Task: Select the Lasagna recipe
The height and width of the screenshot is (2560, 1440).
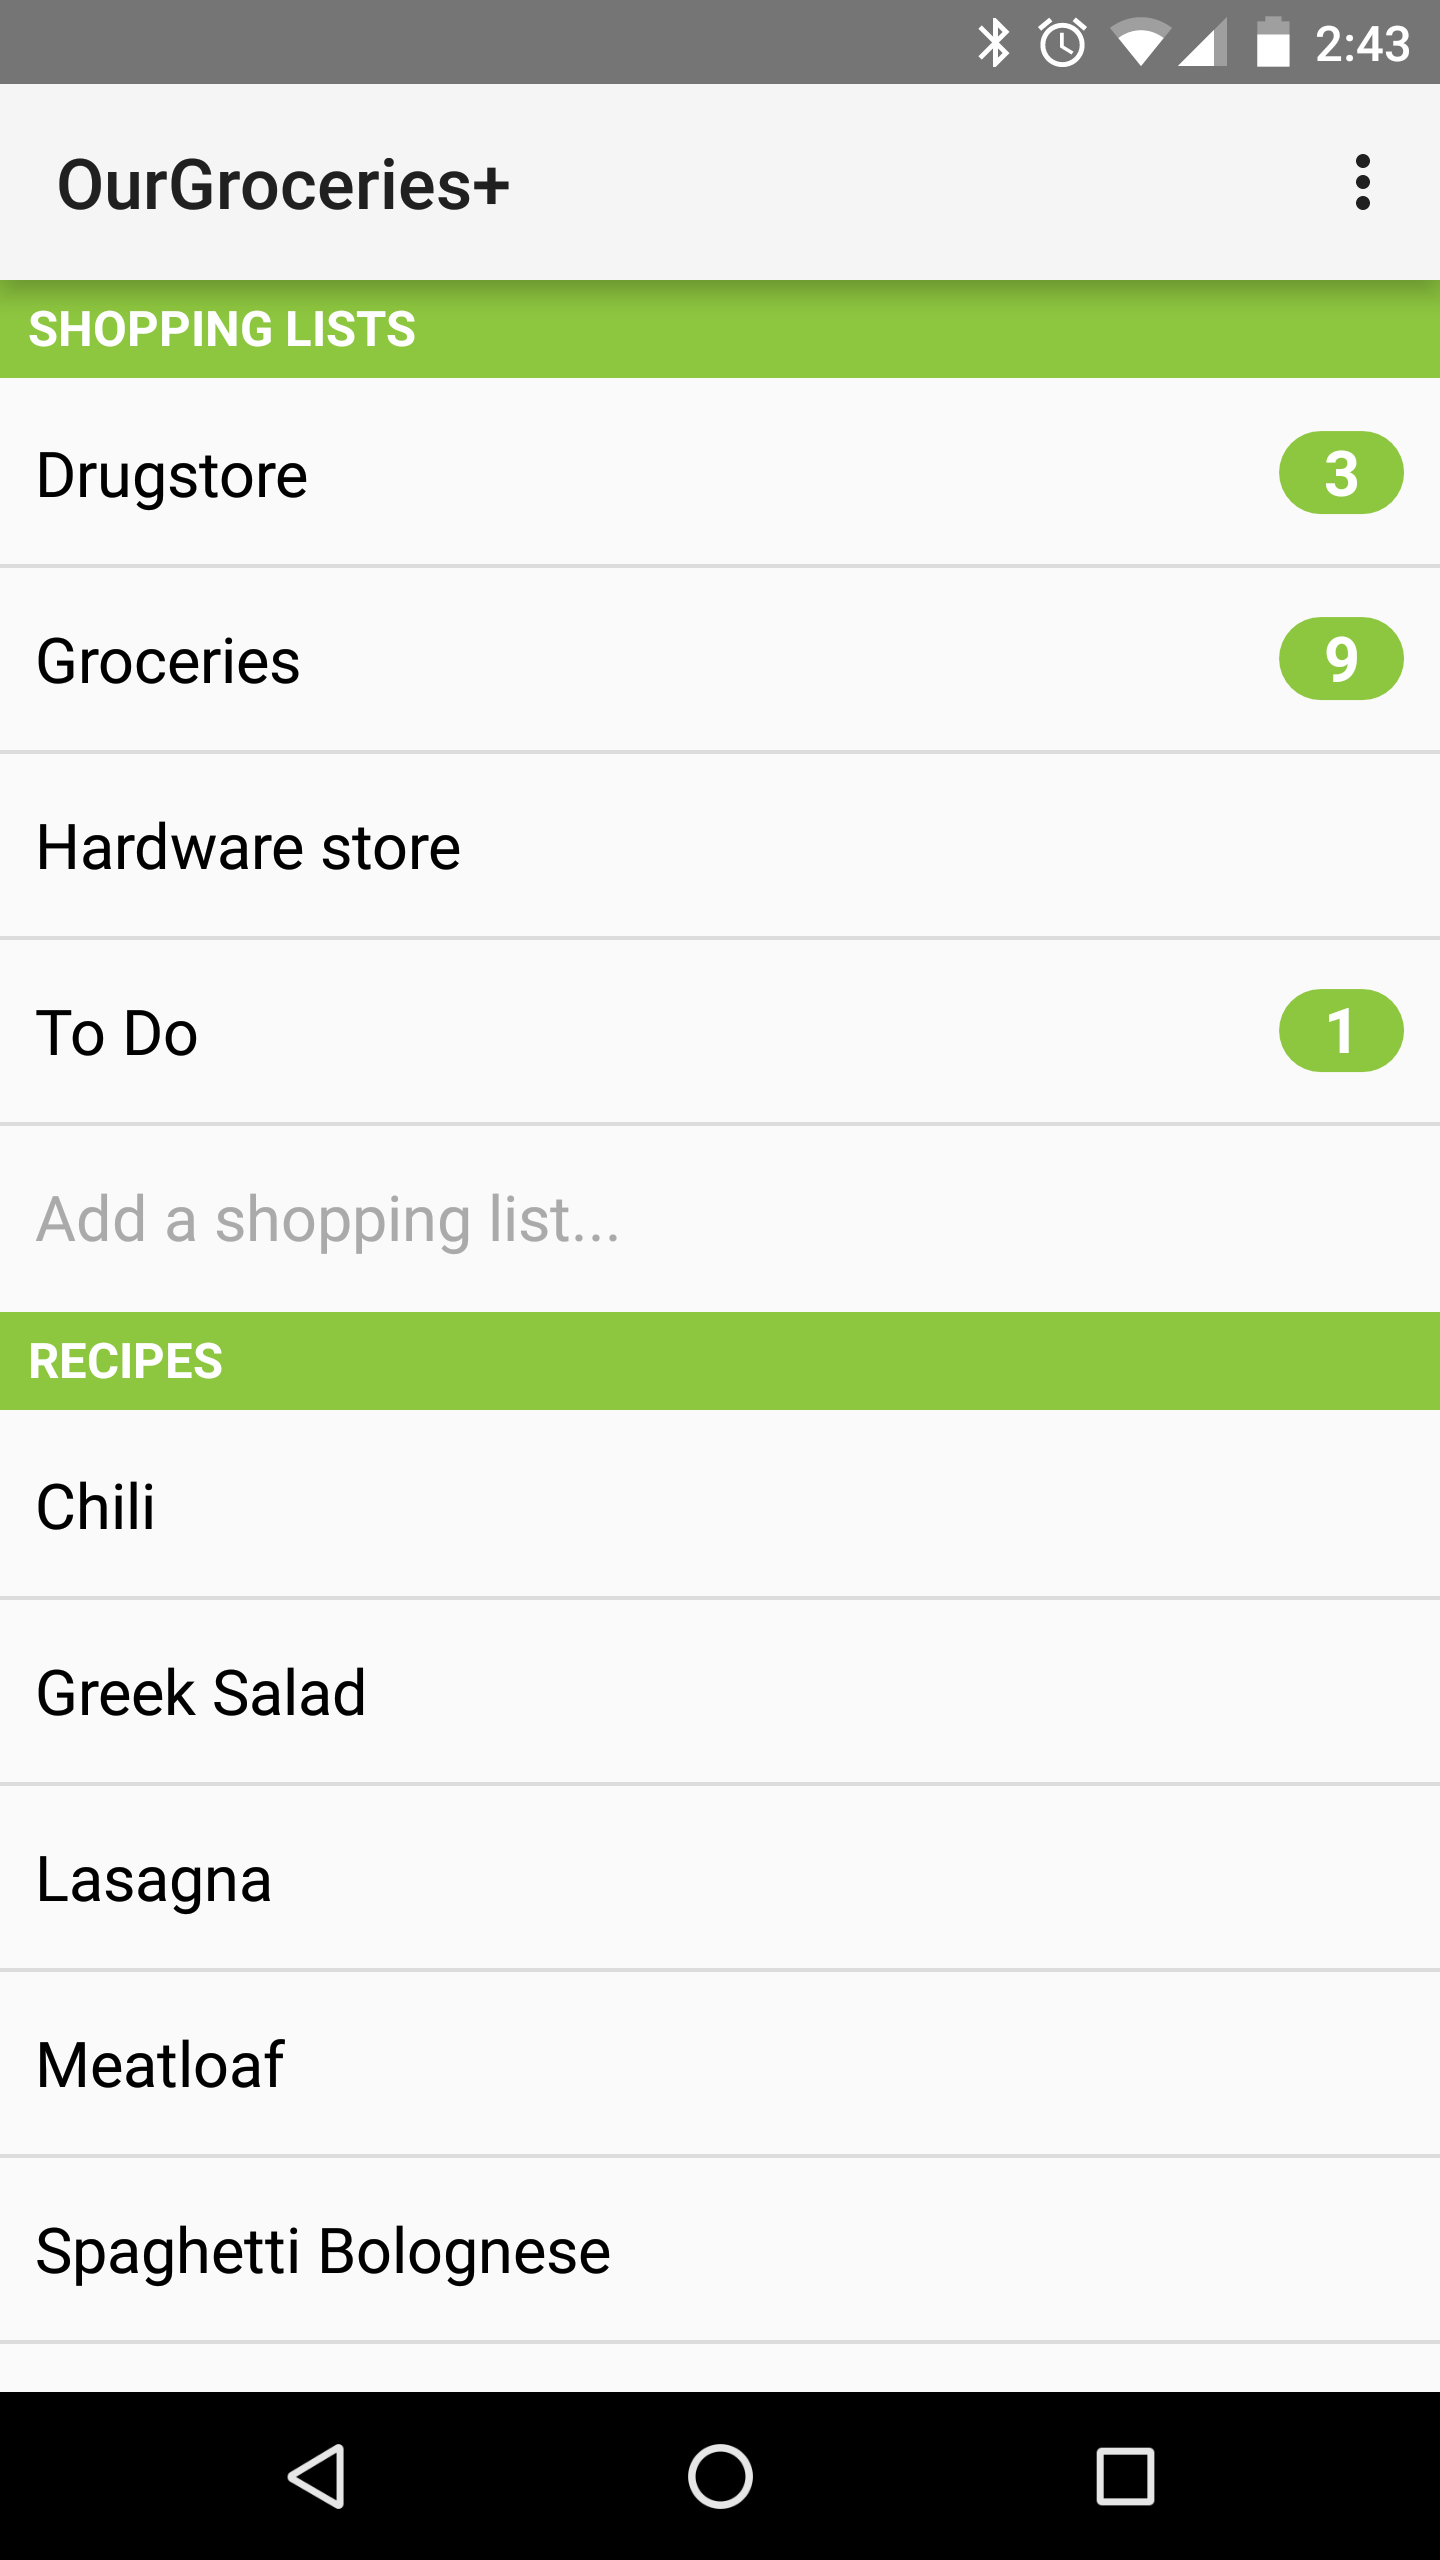Action: (x=720, y=1878)
